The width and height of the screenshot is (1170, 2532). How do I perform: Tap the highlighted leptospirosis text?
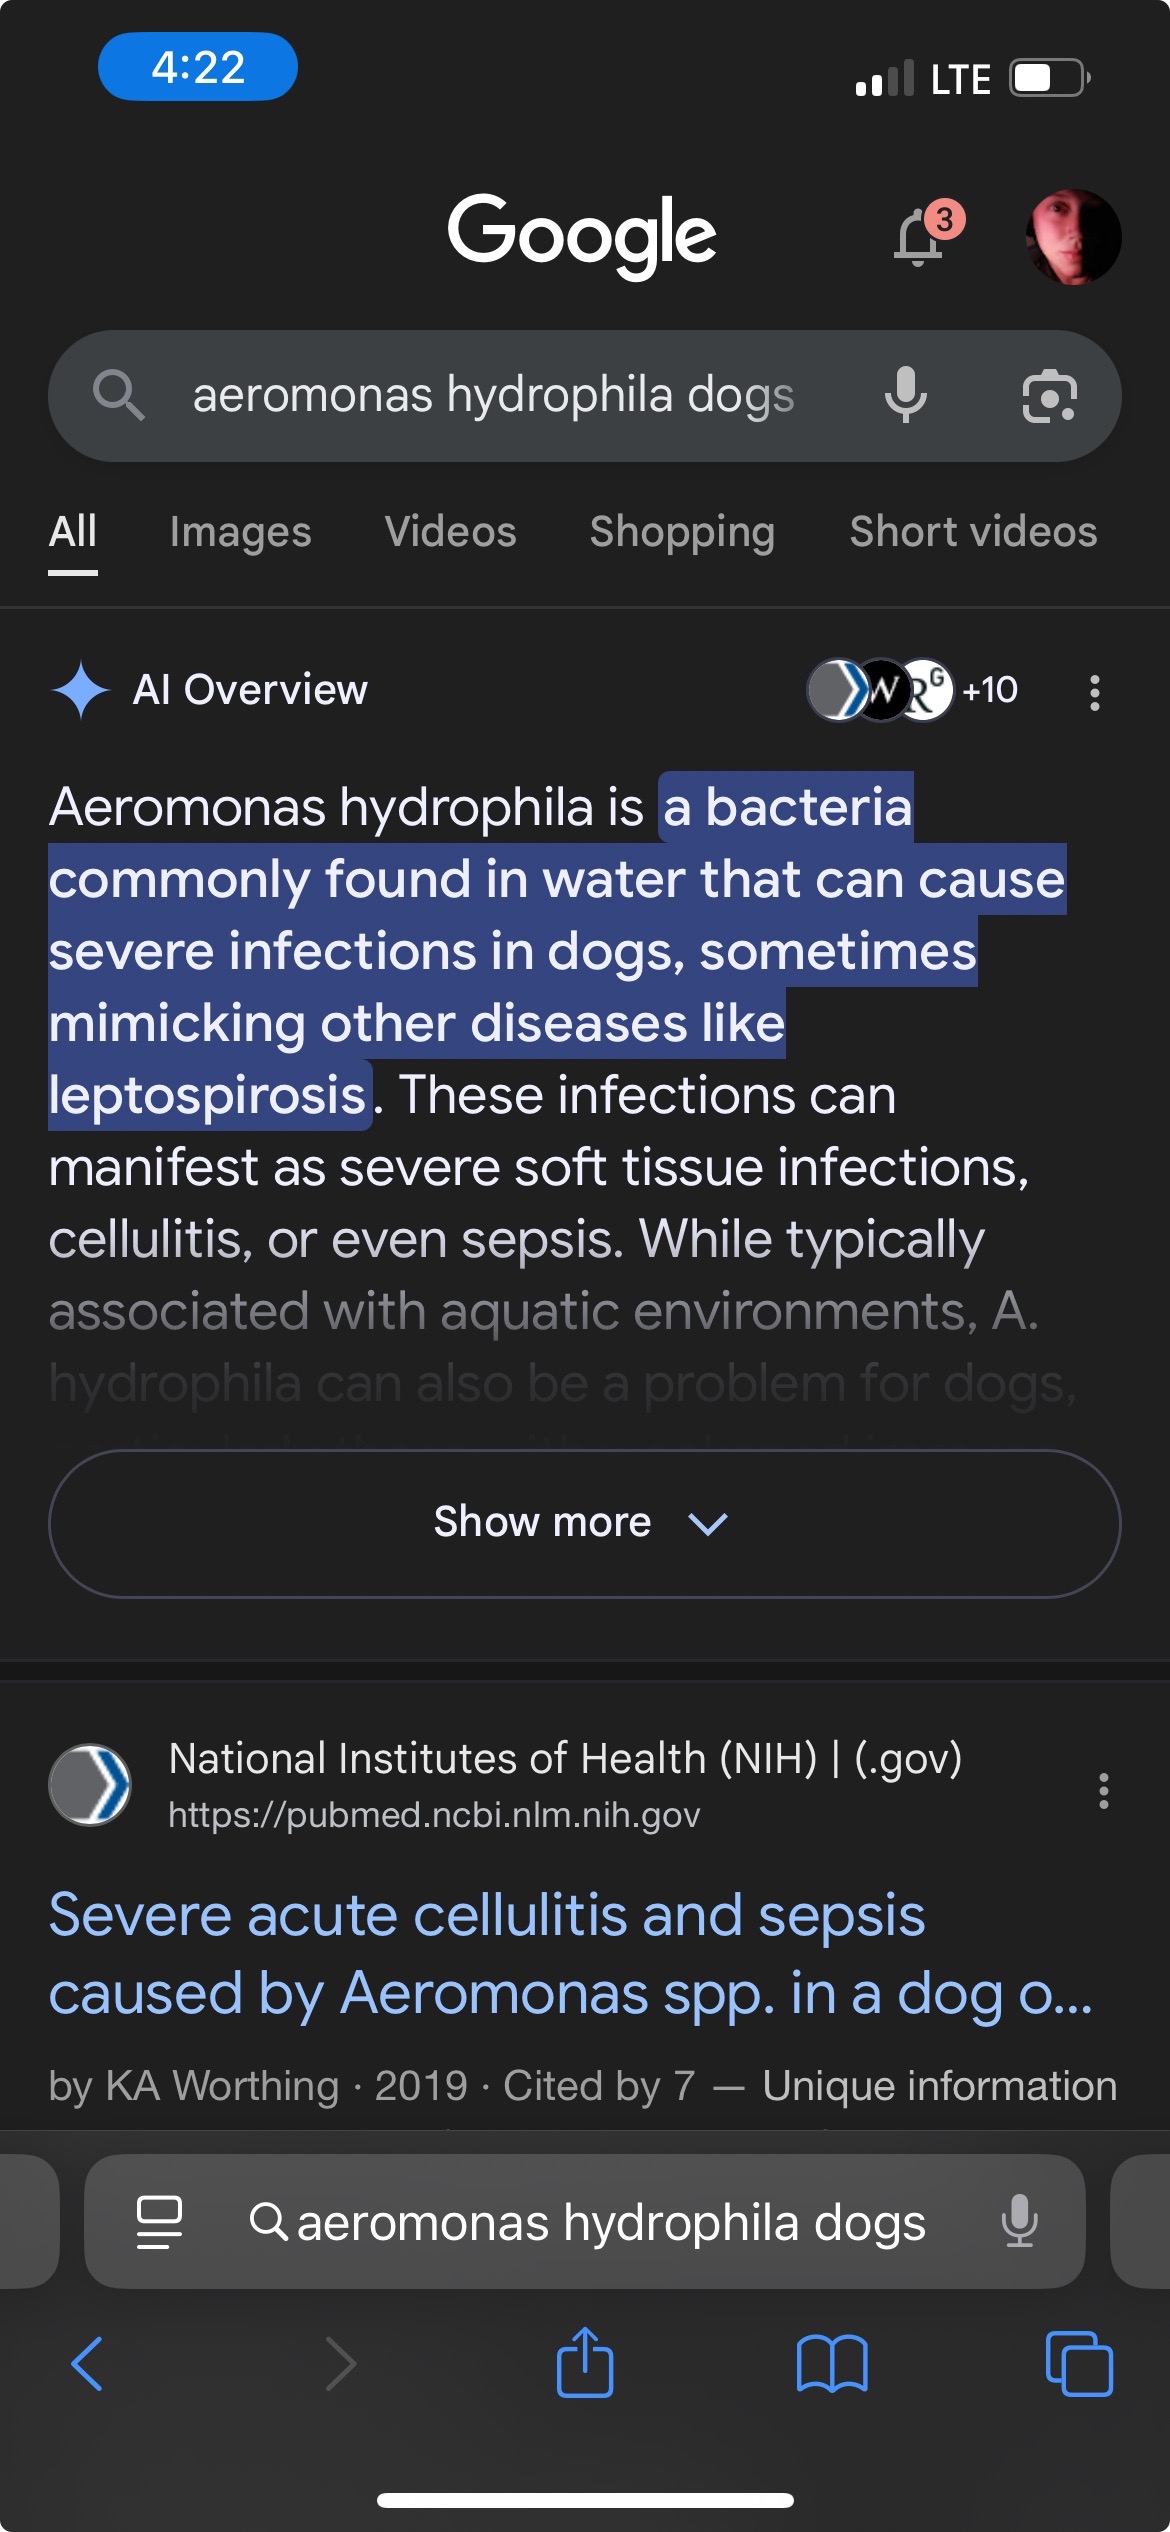coord(207,1095)
